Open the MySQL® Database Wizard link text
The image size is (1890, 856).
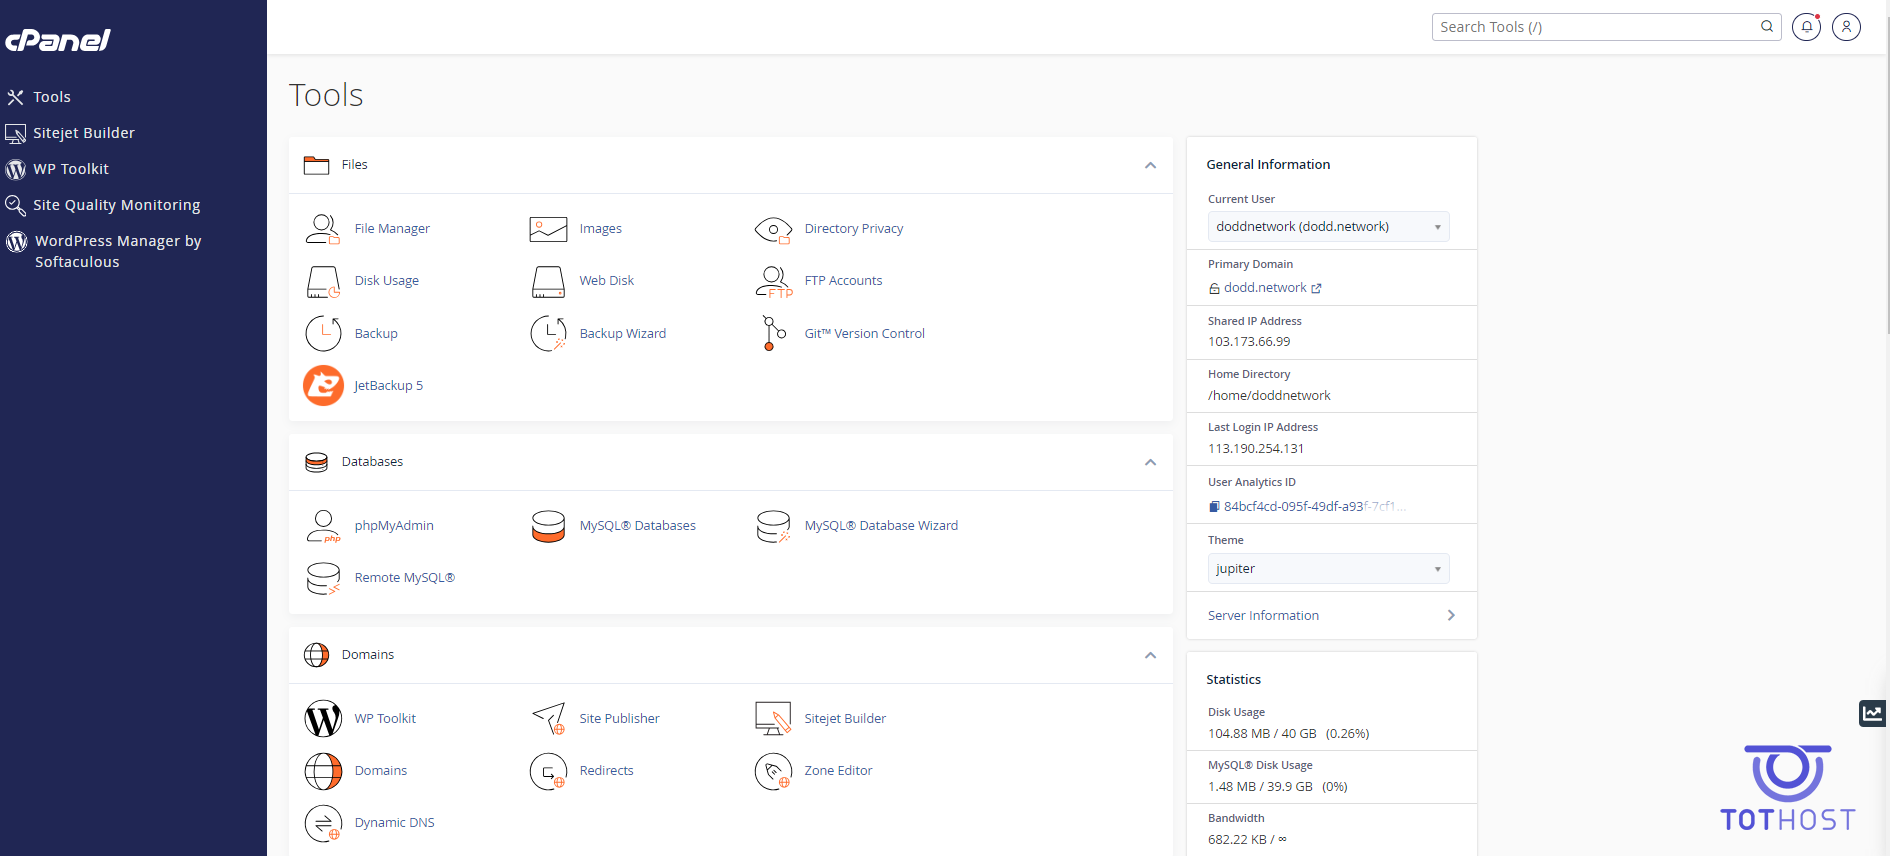pos(881,526)
